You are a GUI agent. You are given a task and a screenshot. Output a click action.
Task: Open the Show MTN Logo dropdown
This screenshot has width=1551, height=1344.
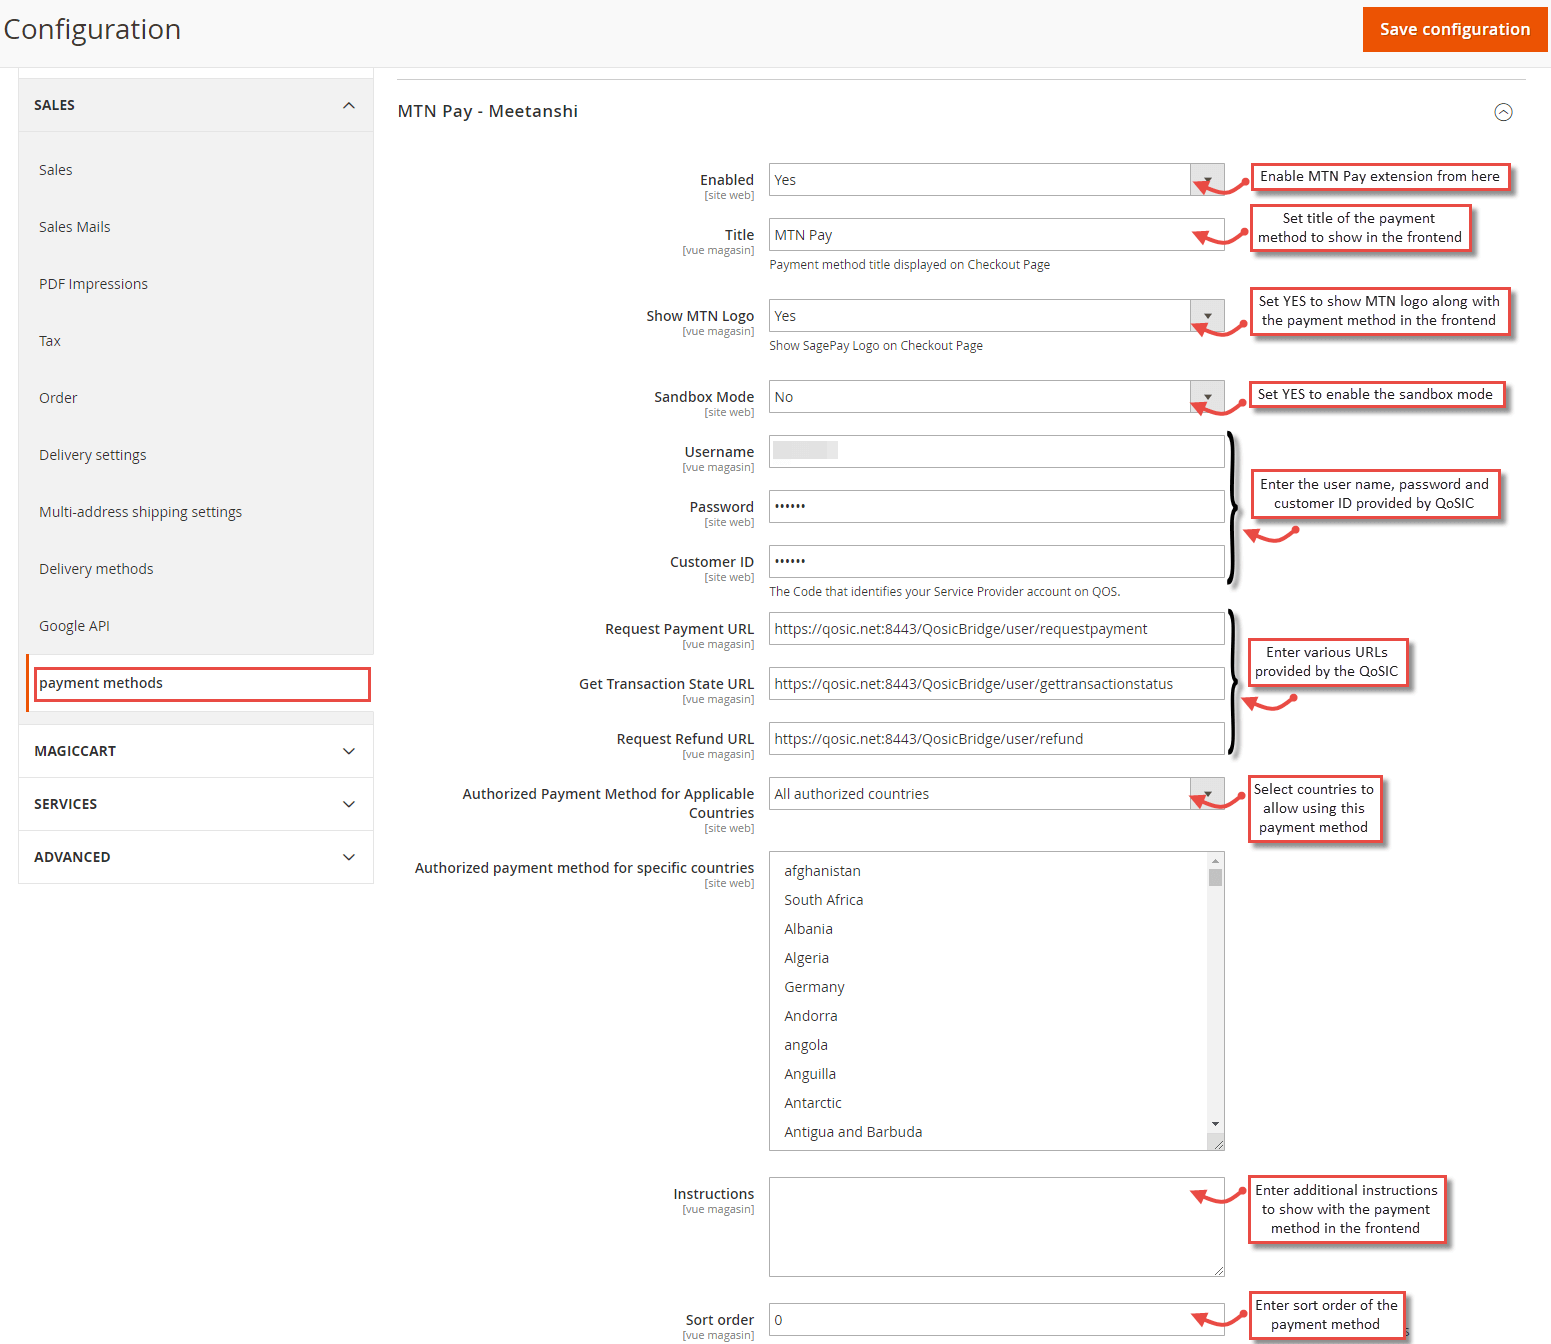tap(996, 316)
